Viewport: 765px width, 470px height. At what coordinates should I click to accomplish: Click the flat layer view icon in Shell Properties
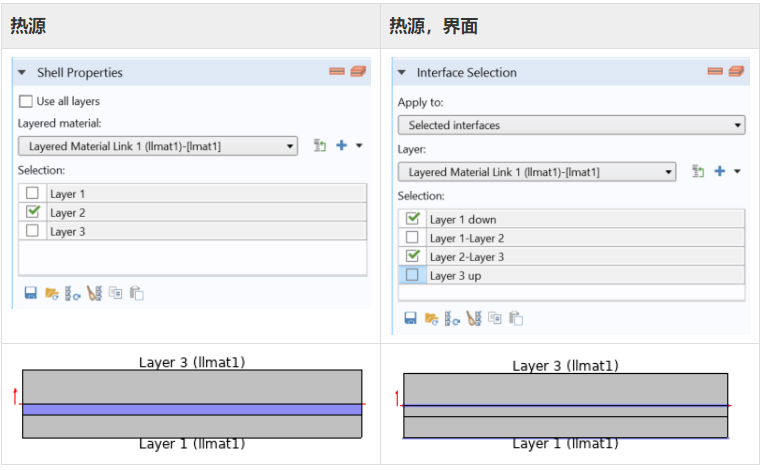coord(337,71)
